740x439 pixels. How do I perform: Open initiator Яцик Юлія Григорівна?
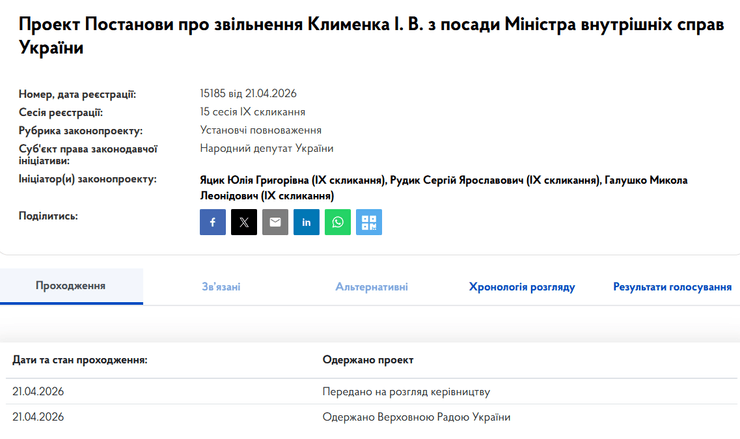point(292,180)
